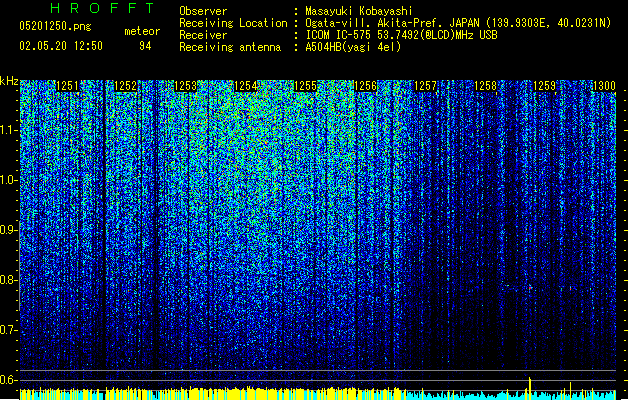Viewport: 629px width, 400px height.
Task: Select receiver text ICOM IC-575 53.7492 MHz USB
Action: 402,35
